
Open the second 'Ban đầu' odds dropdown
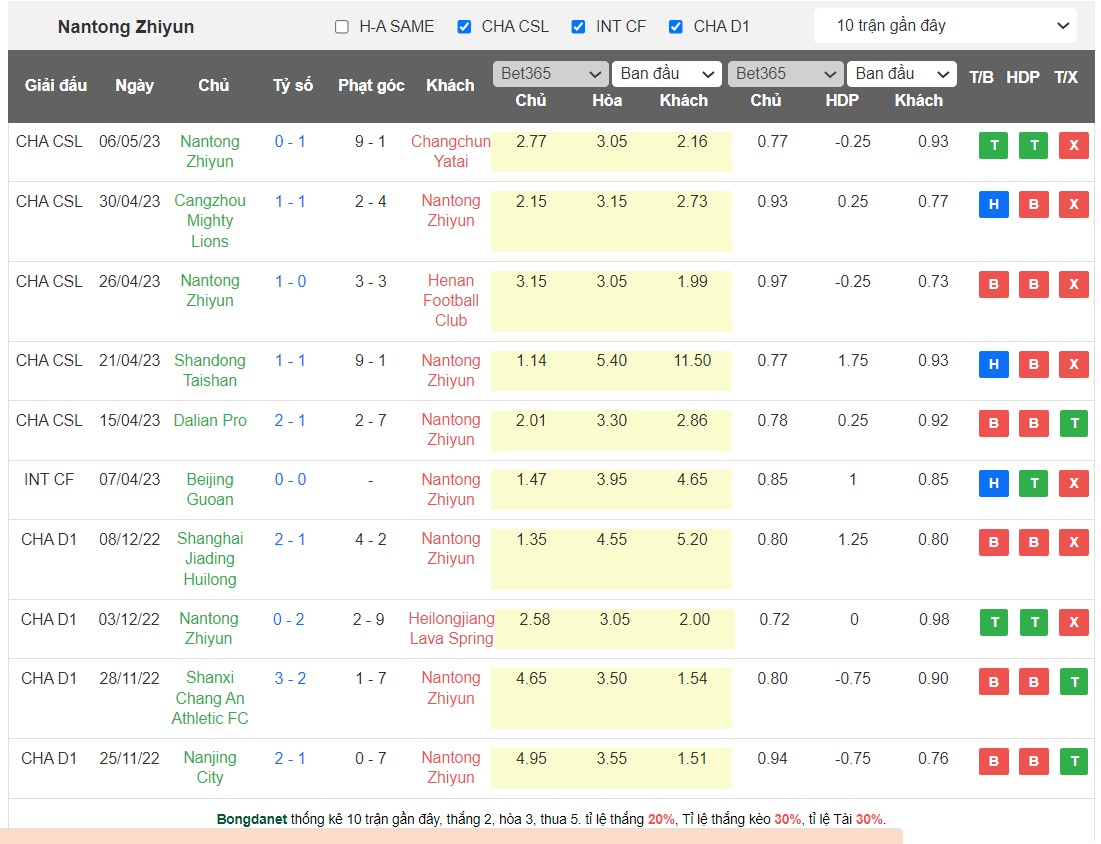point(902,74)
